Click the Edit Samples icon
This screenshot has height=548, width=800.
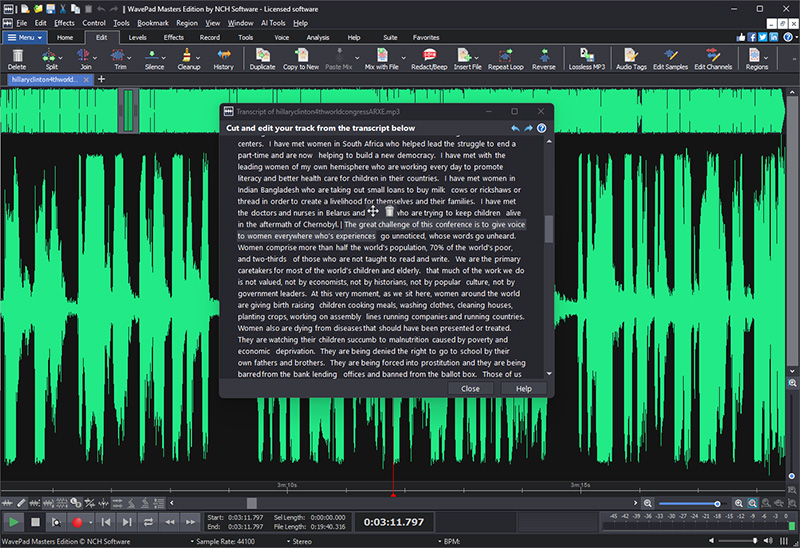point(670,56)
